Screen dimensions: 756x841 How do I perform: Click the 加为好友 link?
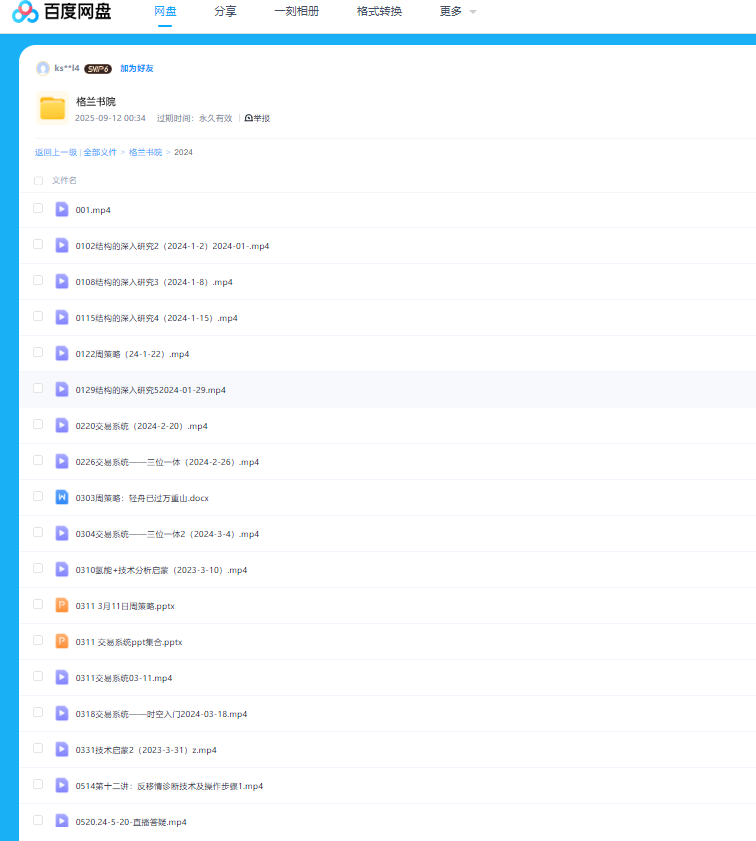point(137,69)
